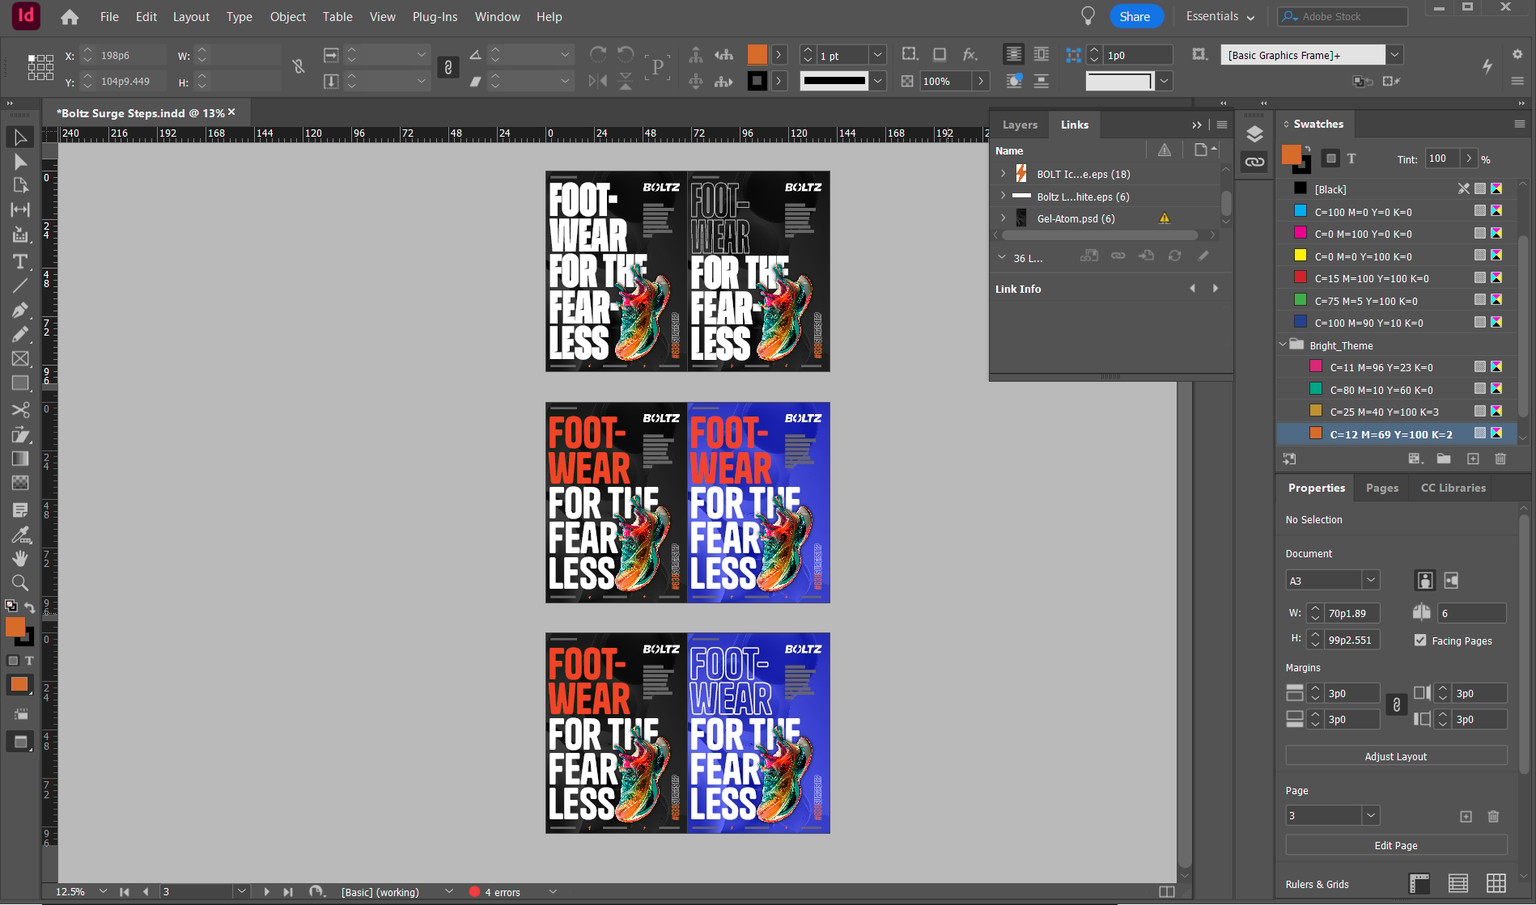Switch to the Pages tab

1382,488
